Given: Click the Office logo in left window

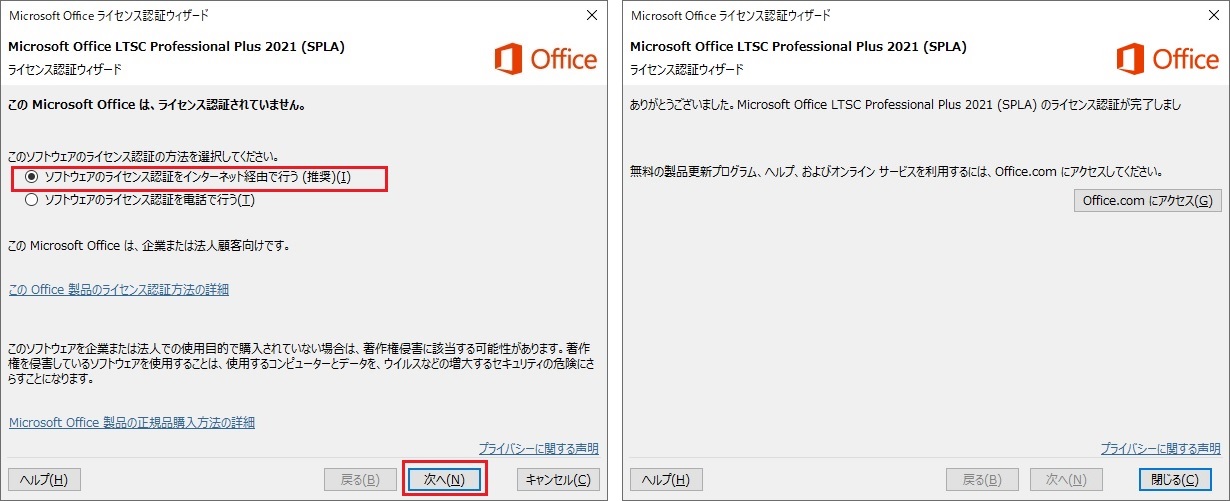Looking at the screenshot, I should [546, 59].
